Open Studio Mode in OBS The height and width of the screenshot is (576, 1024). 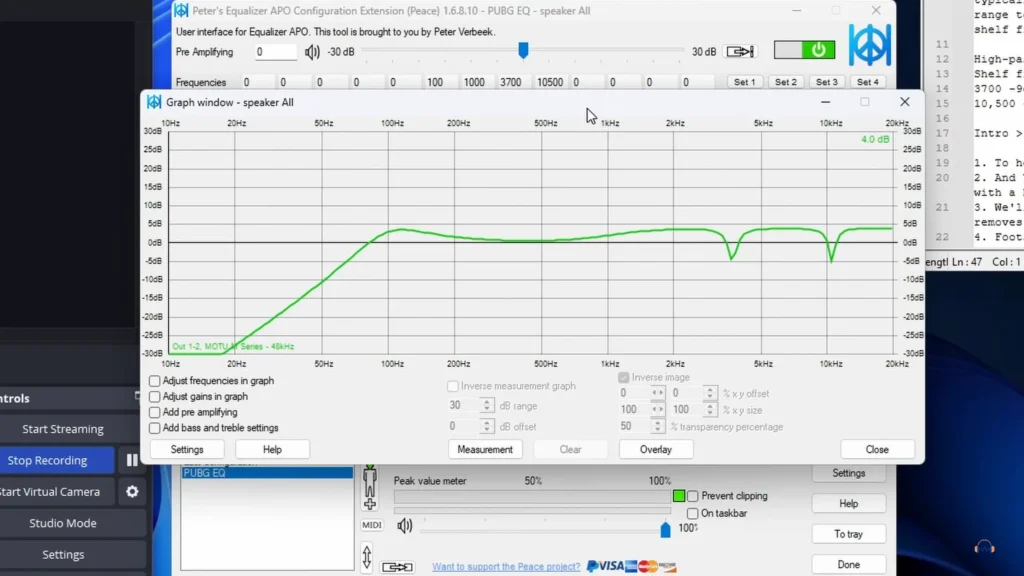[x=63, y=523]
